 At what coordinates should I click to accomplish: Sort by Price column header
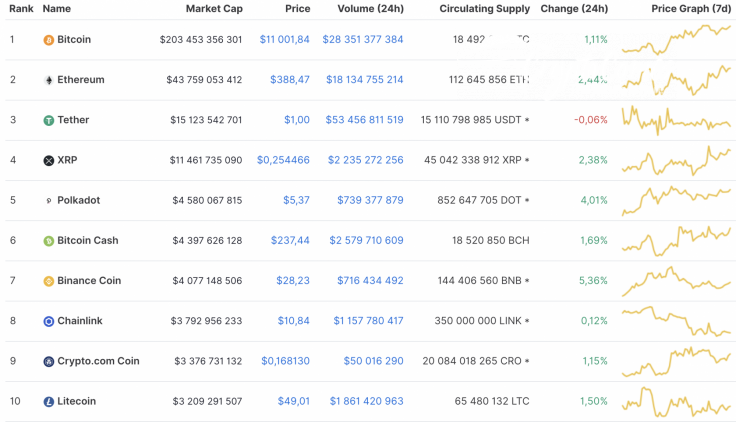(x=298, y=8)
